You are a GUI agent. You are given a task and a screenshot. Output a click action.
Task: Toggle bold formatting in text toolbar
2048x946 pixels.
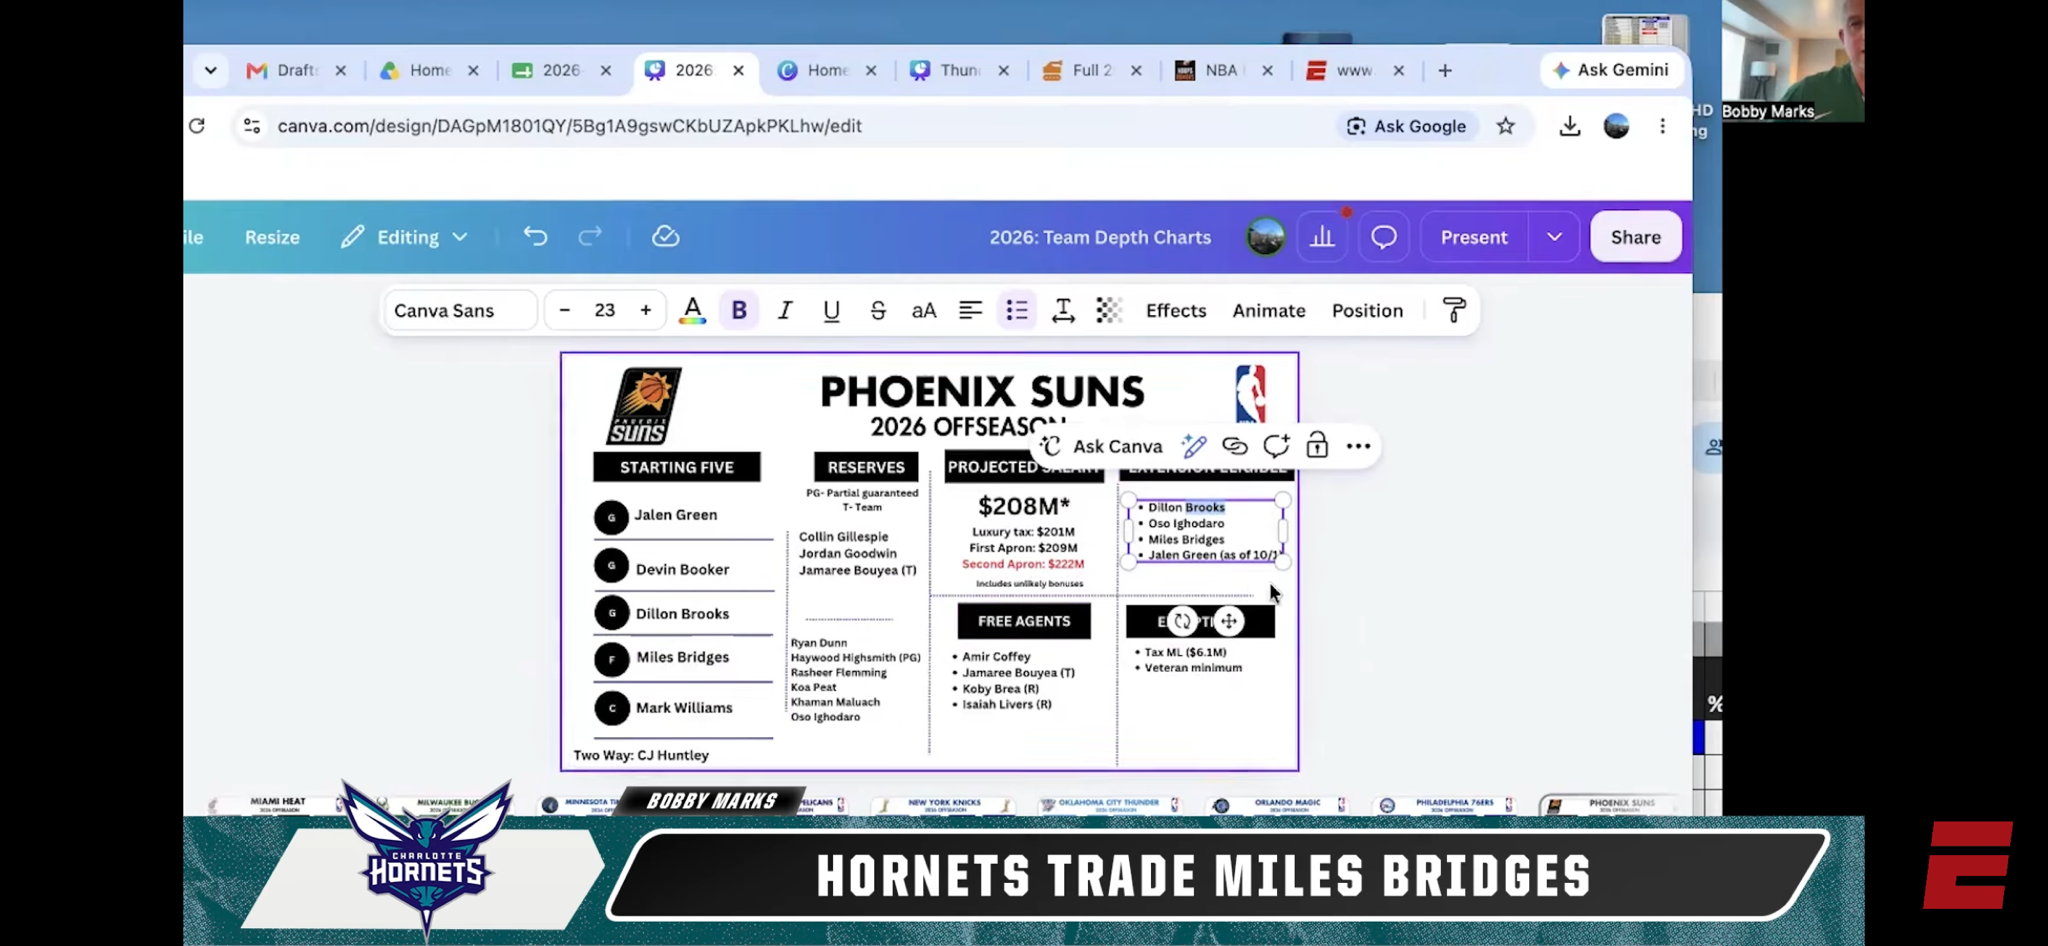point(739,310)
